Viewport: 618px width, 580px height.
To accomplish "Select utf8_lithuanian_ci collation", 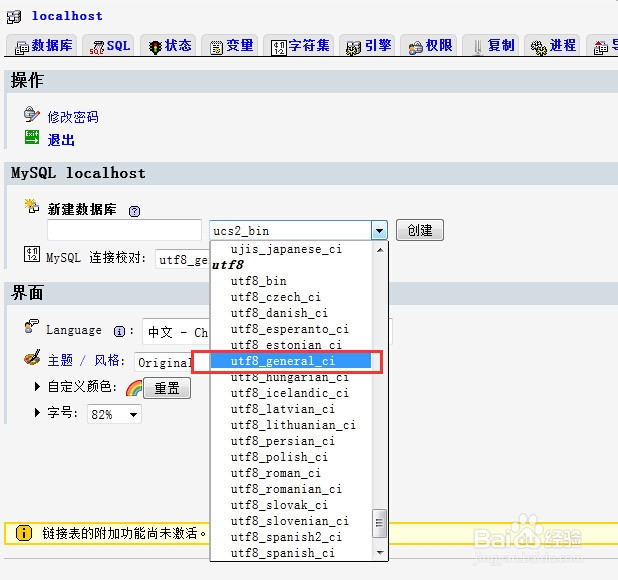I will pos(293,425).
